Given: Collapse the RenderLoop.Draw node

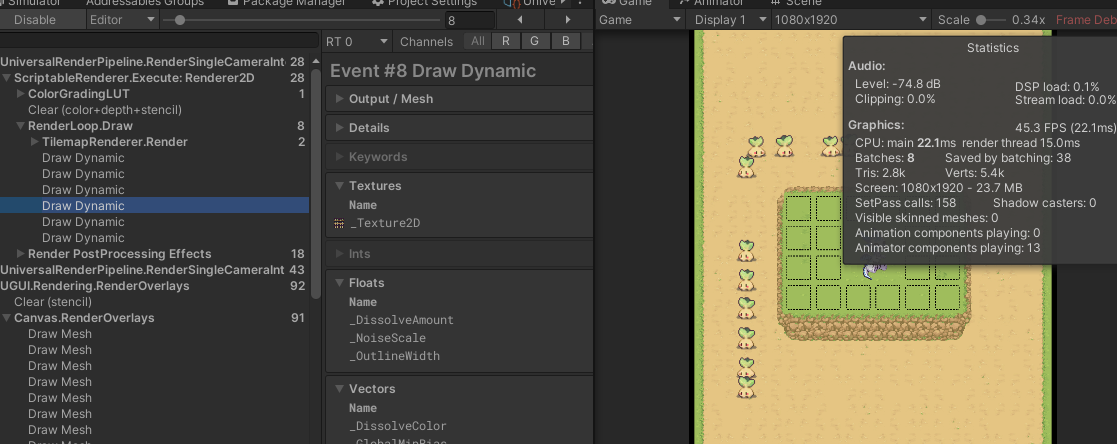Looking at the screenshot, I should tap(21, 126).
